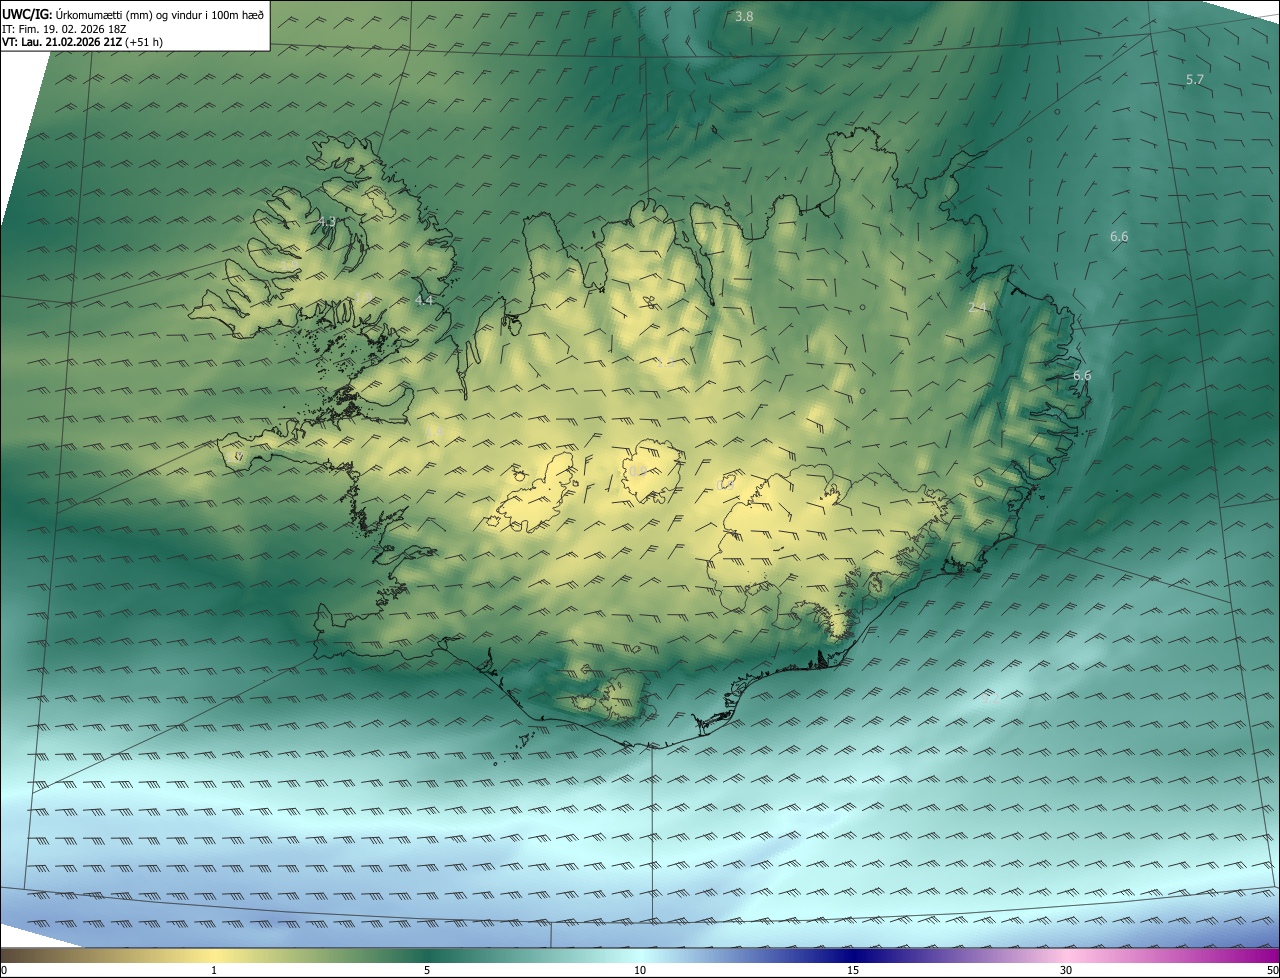
Task: Click the 2.4 value label on the map
Action: pyautogui.click(x=978, y=308)
